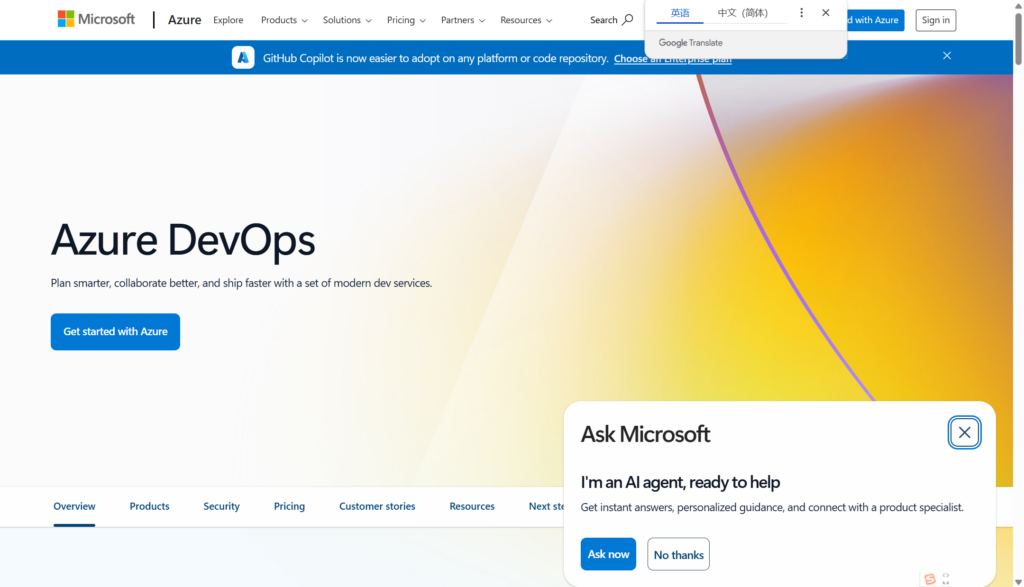Open Google Translate three-dot options menu
The image size is (1024, 587).
pyautogui.click(x=801, y=13)
